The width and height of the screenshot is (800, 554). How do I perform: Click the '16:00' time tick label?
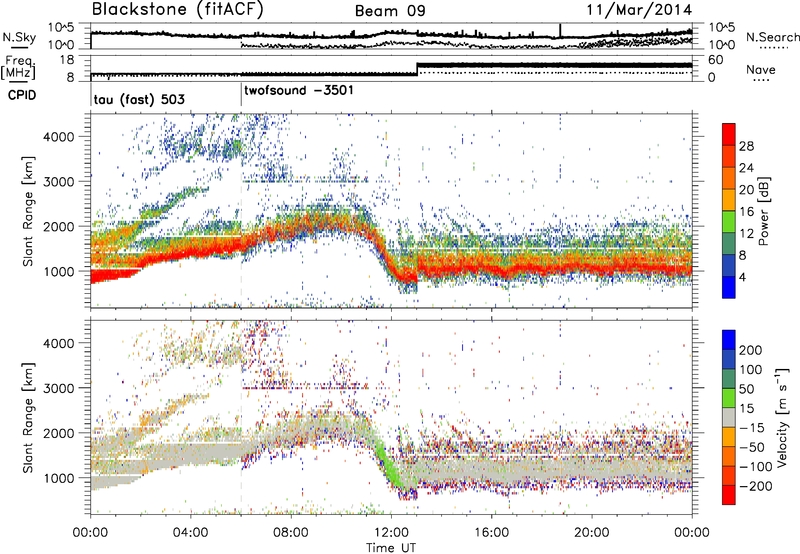(491, 533)
